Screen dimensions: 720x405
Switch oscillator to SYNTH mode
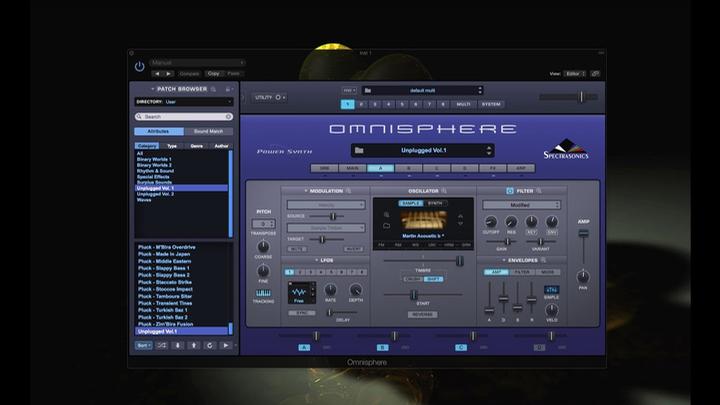coord(435,203)
